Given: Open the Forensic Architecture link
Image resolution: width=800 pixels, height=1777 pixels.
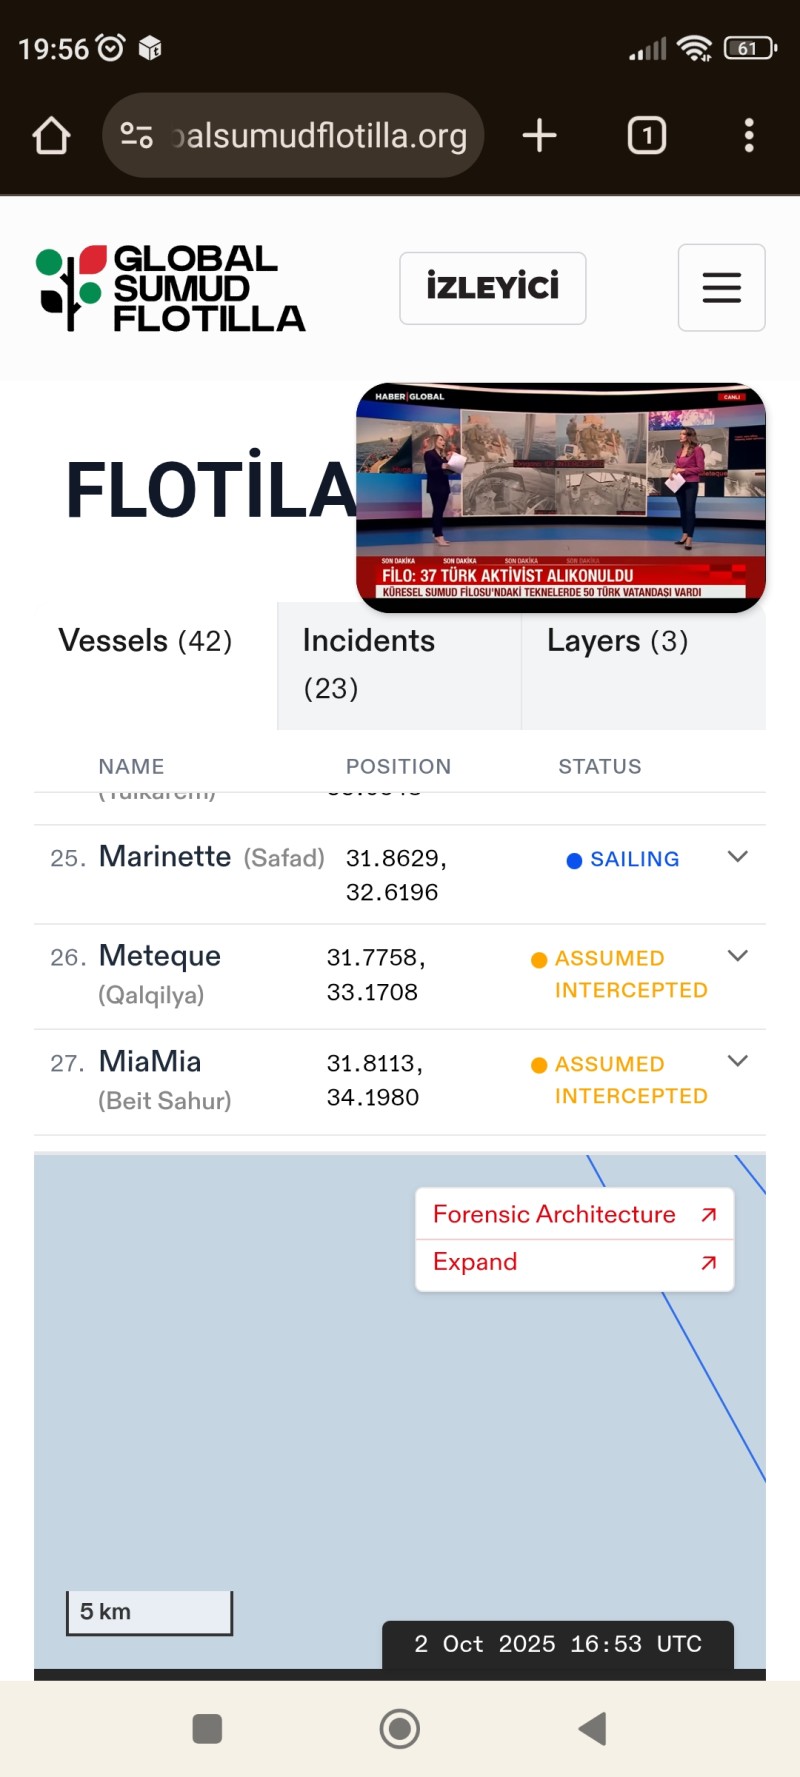Looking at the screenshot, I should (573, 1214).
